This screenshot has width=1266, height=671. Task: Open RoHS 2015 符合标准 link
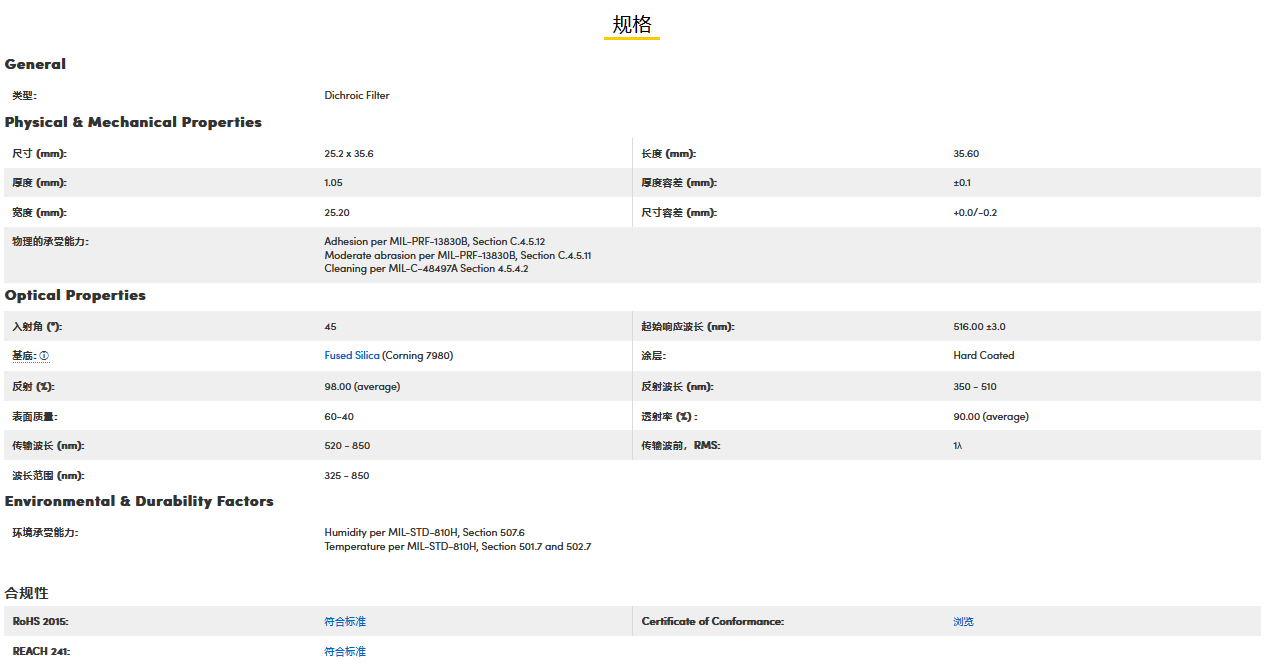tap(345, 622)
